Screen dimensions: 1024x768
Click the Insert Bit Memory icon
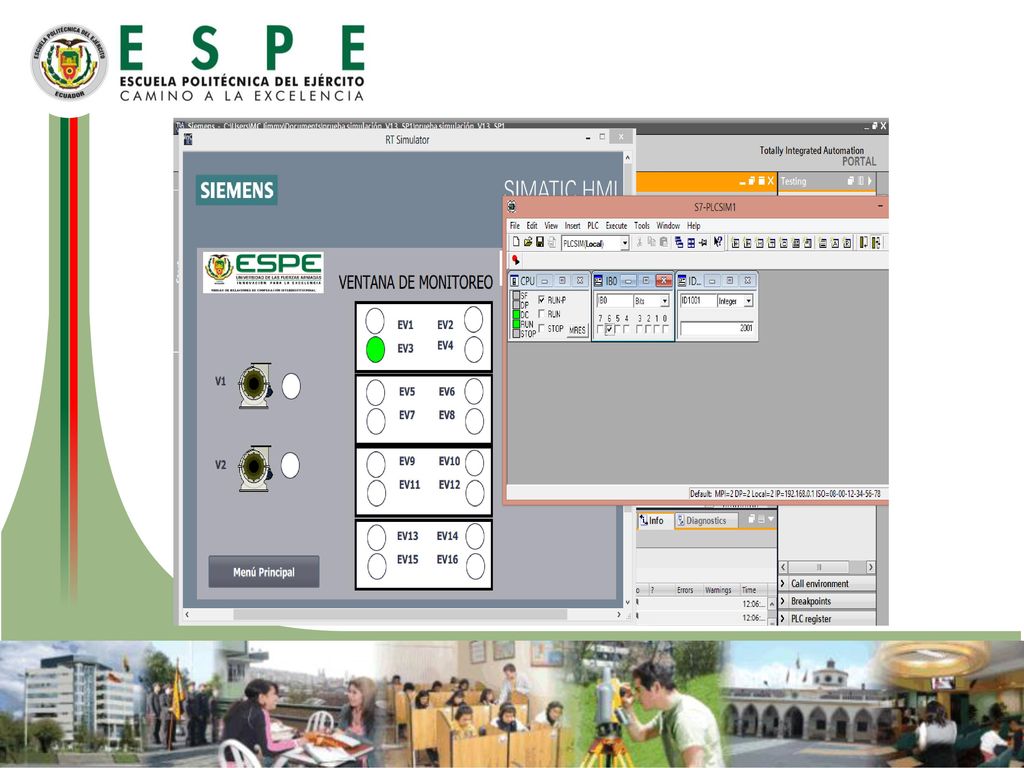coord(760,243)
